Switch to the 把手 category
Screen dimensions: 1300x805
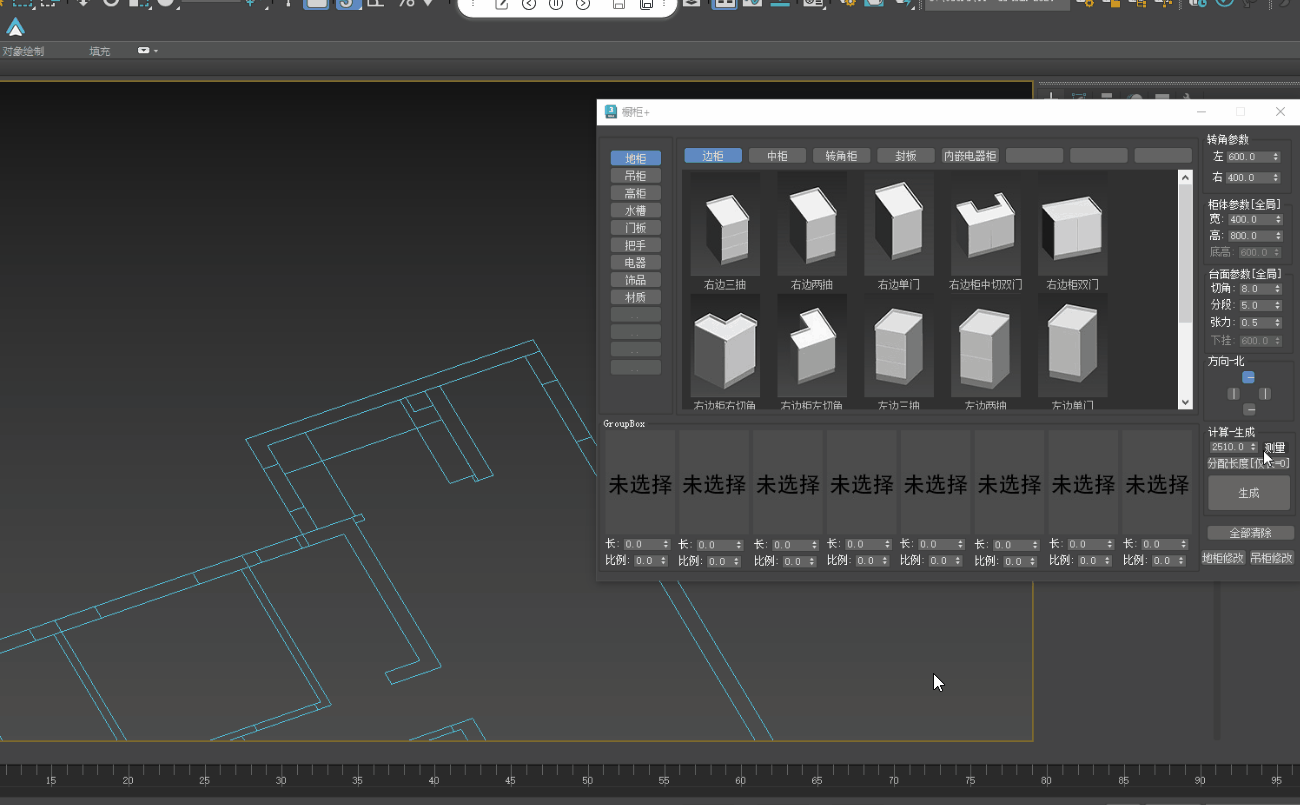[x=635, y=245]
